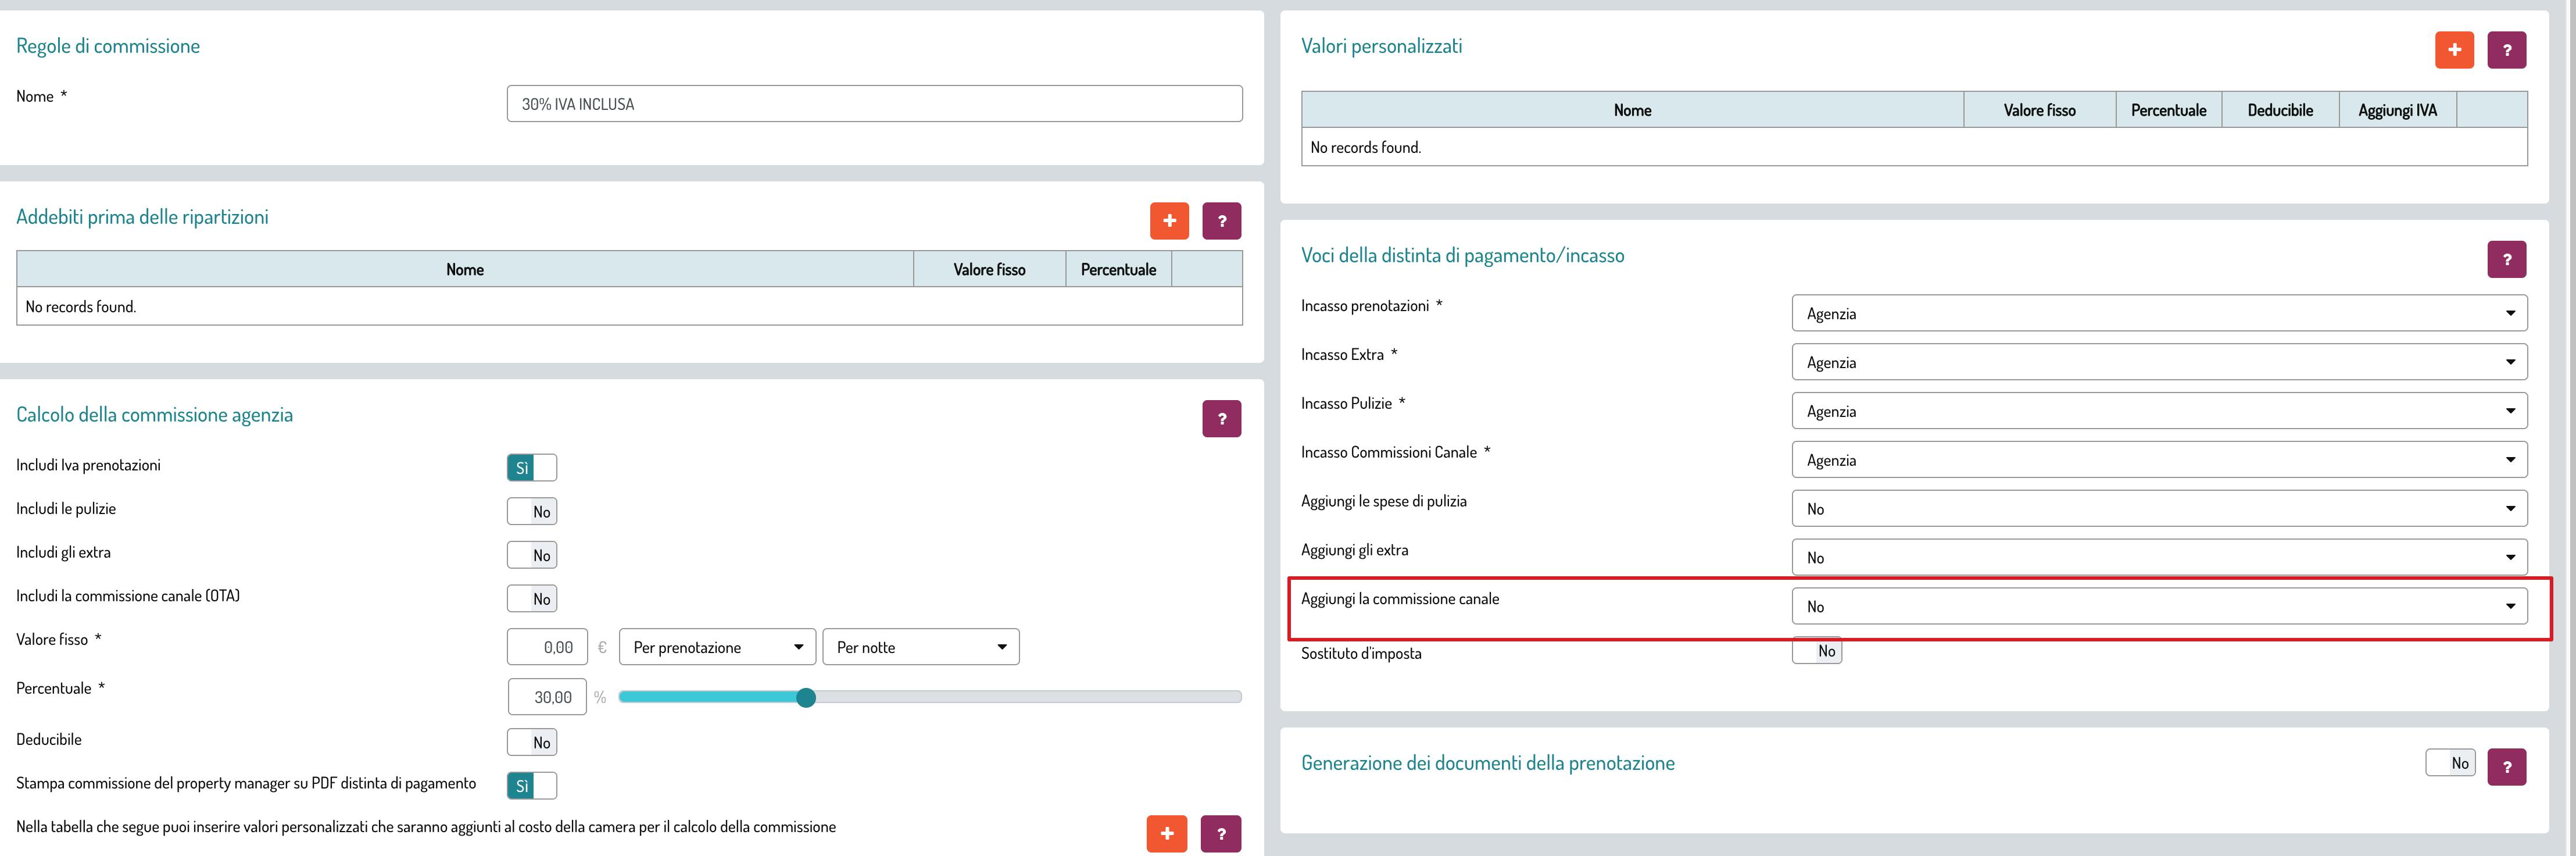Add a new row to Valori personalizzati
The width and height of the screenshot is (2576, 856).
pos(2454,50)
